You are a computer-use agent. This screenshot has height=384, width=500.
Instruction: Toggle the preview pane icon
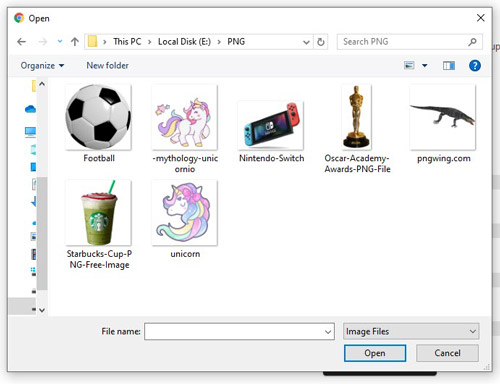[449, 66]
